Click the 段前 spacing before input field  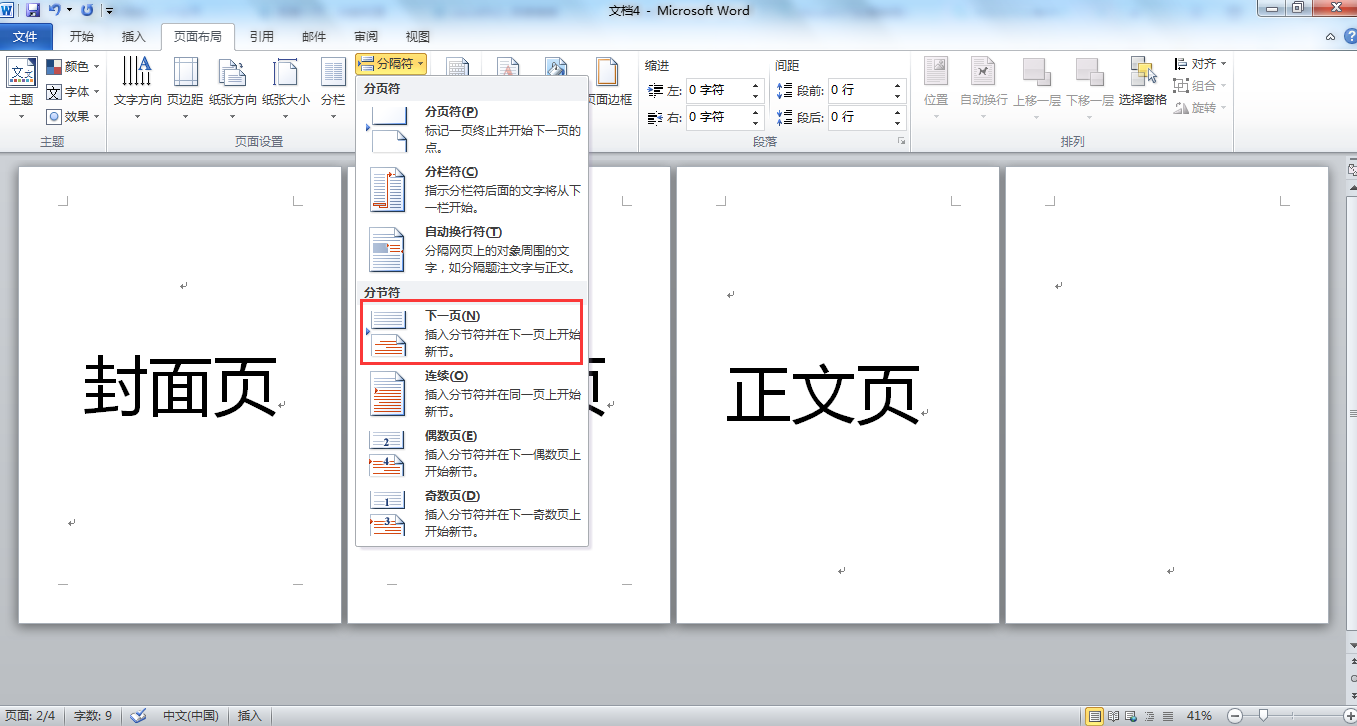[858, 90]
